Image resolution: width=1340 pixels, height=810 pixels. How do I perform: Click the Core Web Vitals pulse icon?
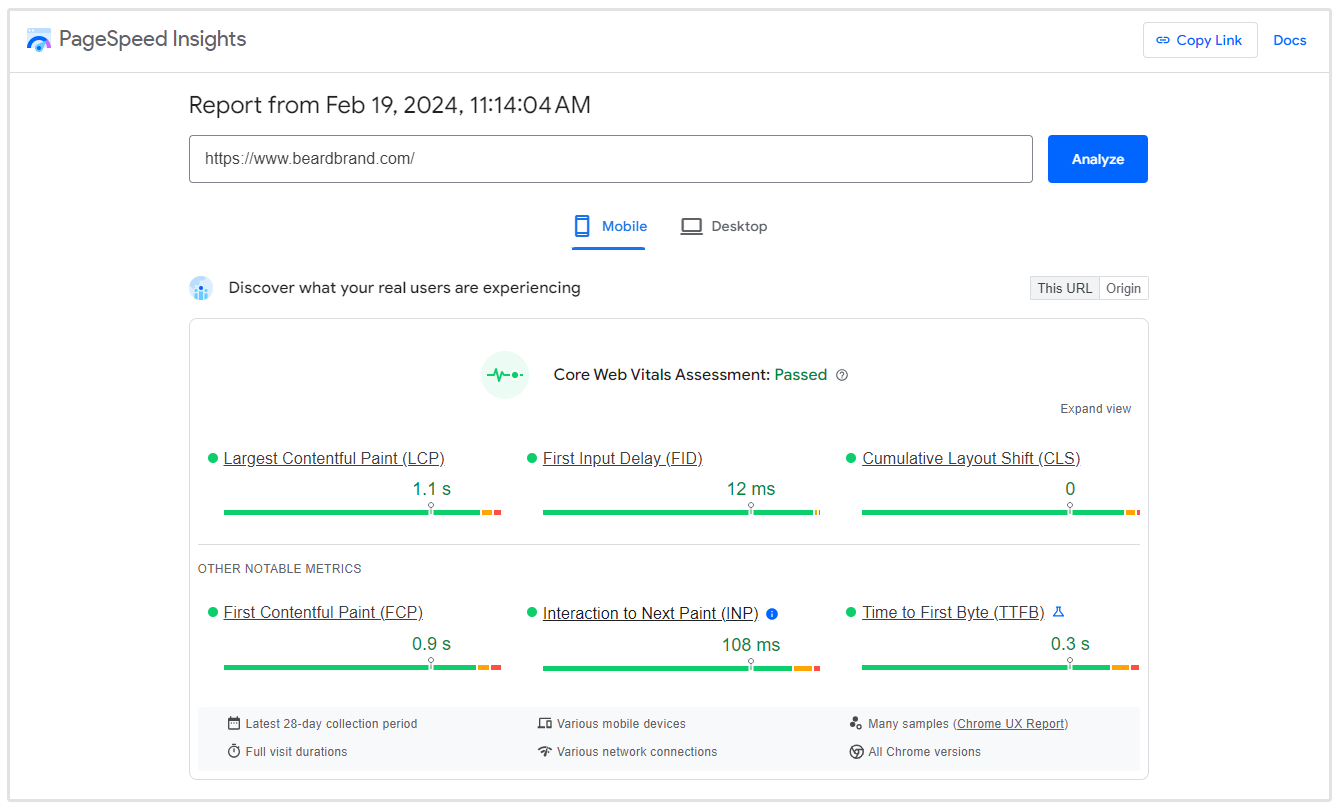(504, 375)
